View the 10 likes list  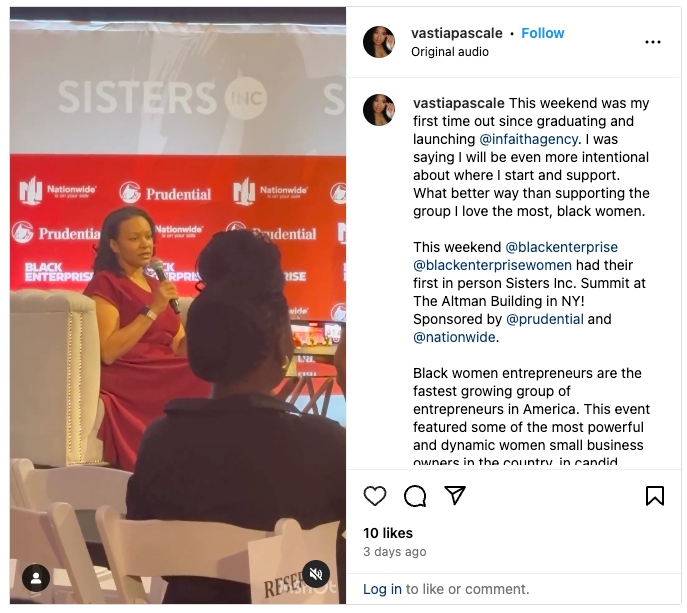click(388, 533)
